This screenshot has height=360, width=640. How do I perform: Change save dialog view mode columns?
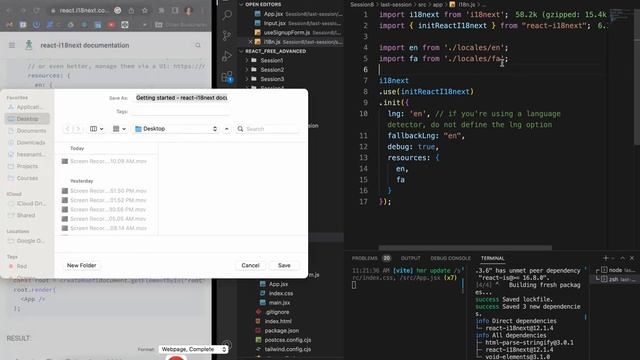(x=96, y=129)
